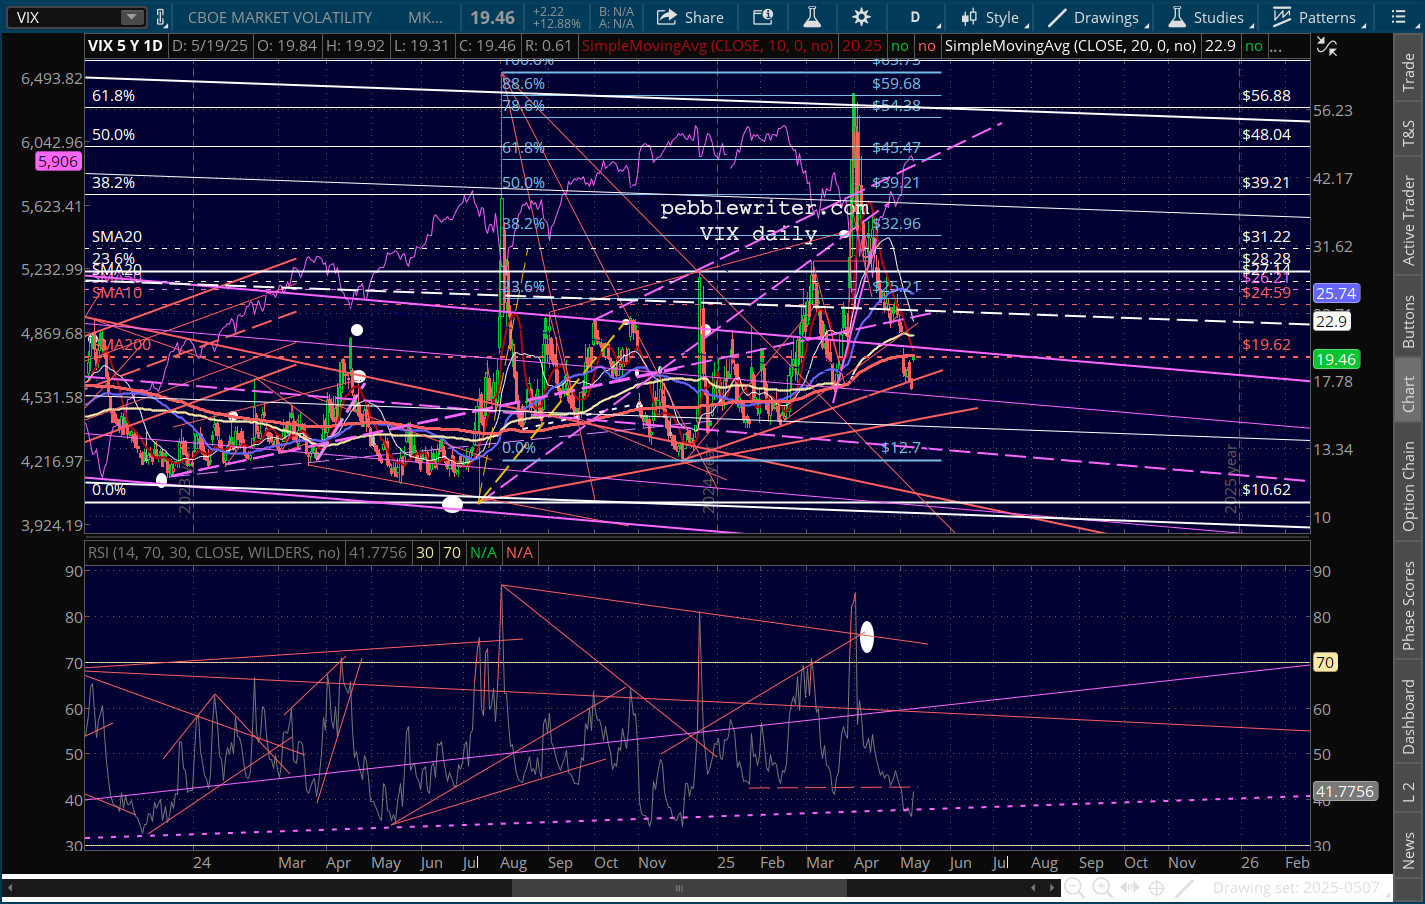The width and height of the screenshot is (1425, 904).
Task: Select the trendline drawing tool icon
Action: (x=1185, y=887)
